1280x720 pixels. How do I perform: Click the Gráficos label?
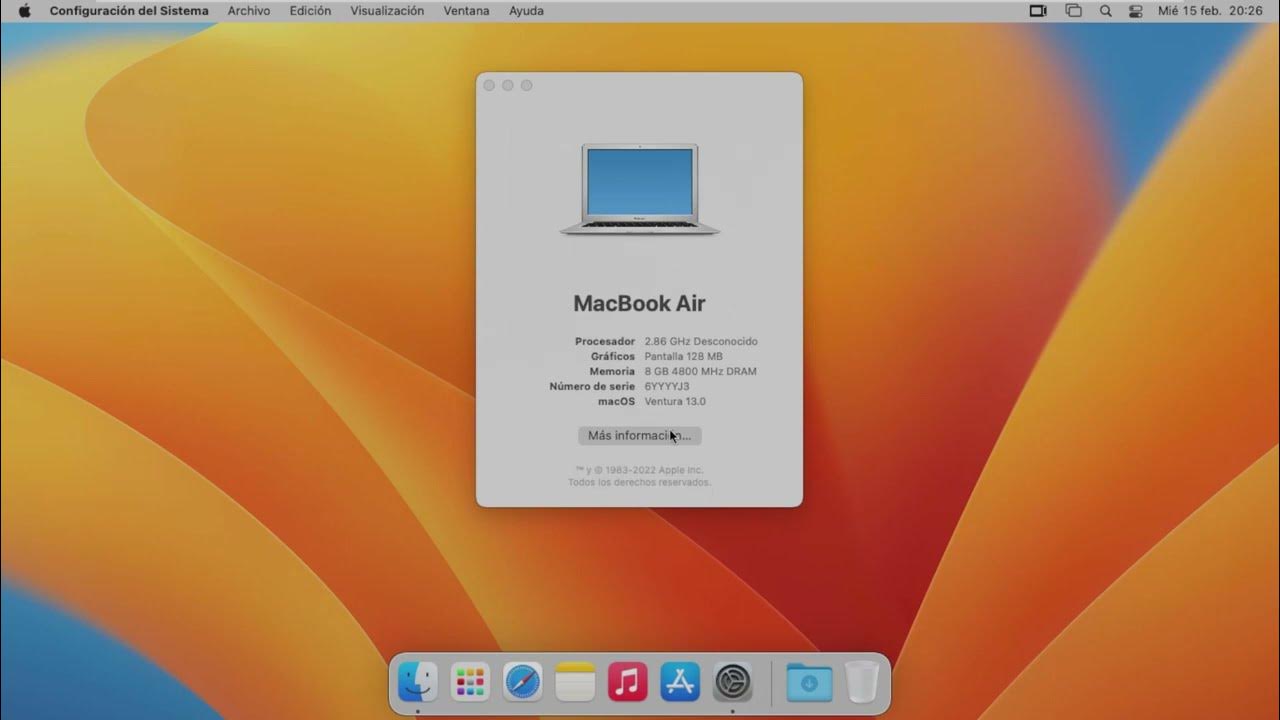[613, 356]
